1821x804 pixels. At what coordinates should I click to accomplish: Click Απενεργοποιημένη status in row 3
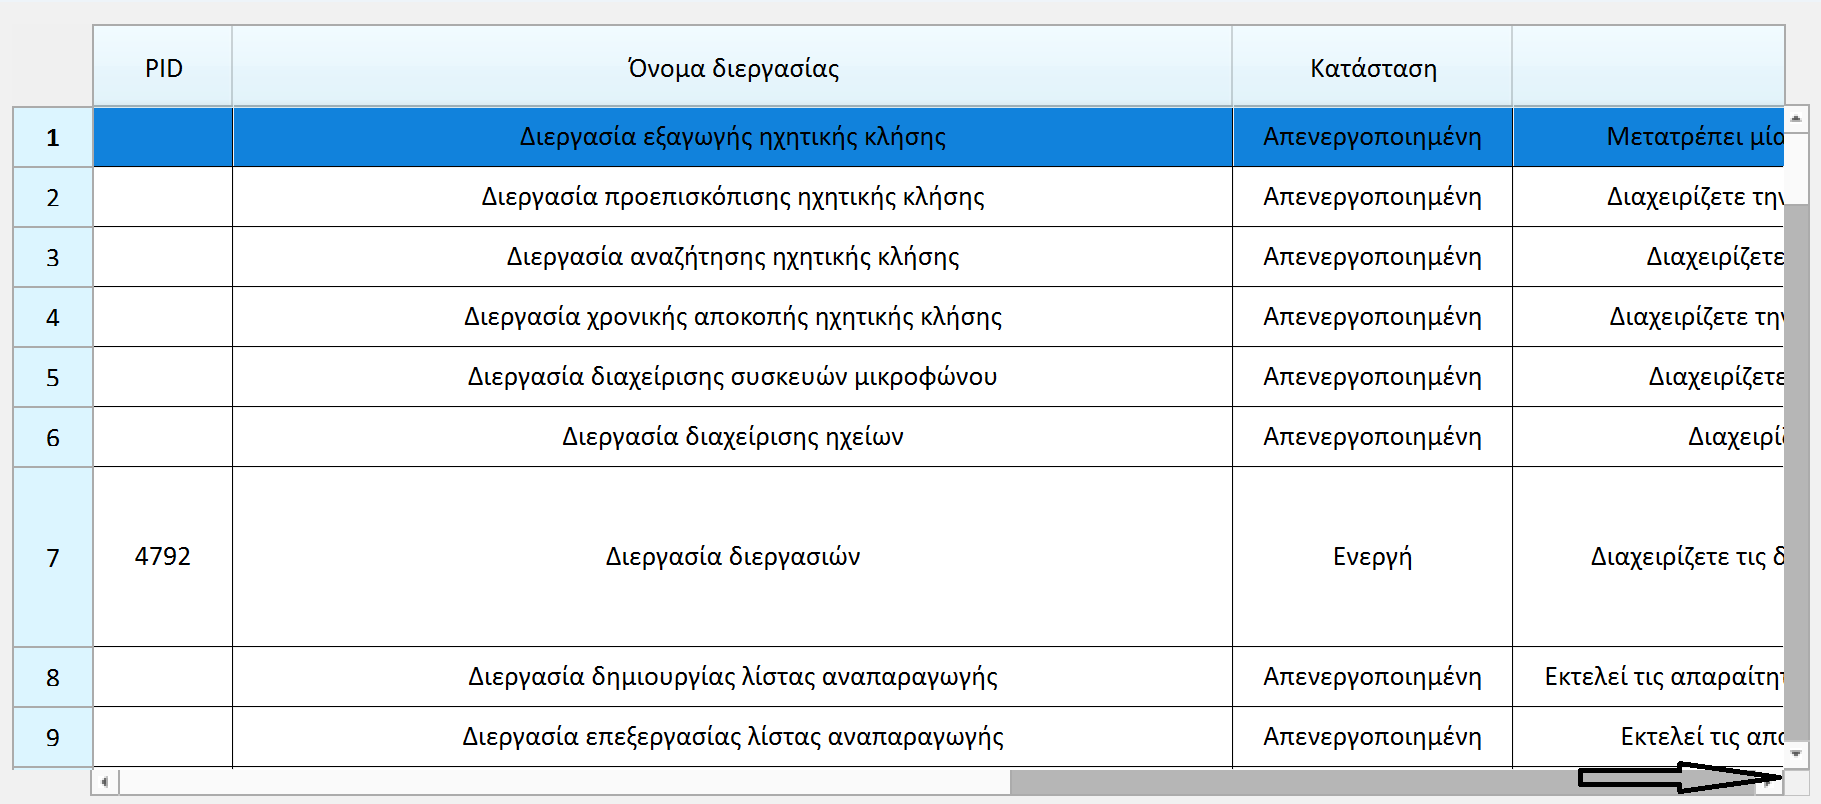tap(1372, 257)
